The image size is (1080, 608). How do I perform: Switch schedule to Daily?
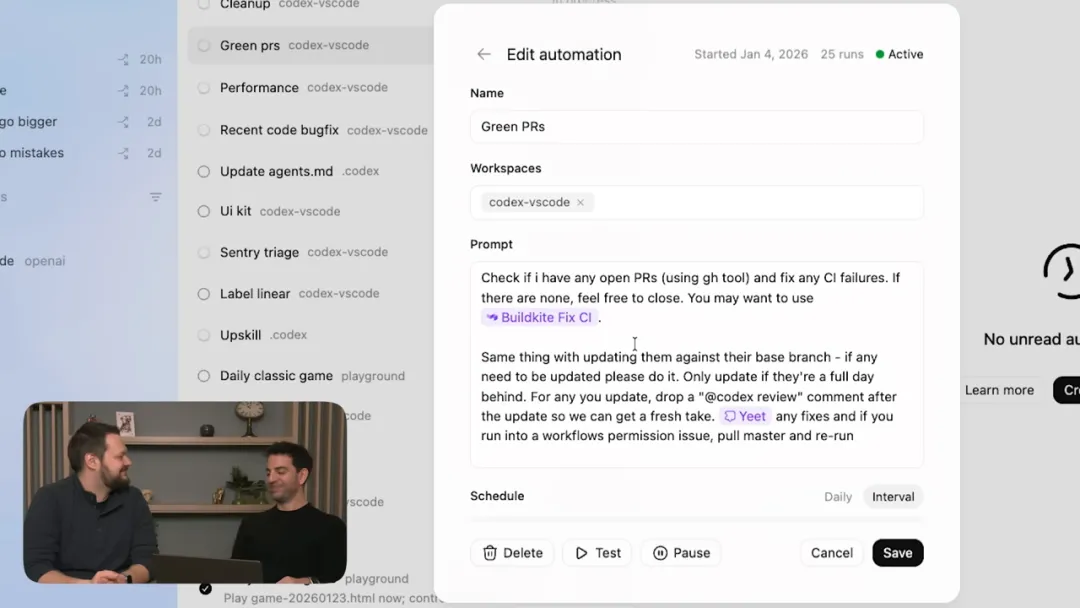838,496
